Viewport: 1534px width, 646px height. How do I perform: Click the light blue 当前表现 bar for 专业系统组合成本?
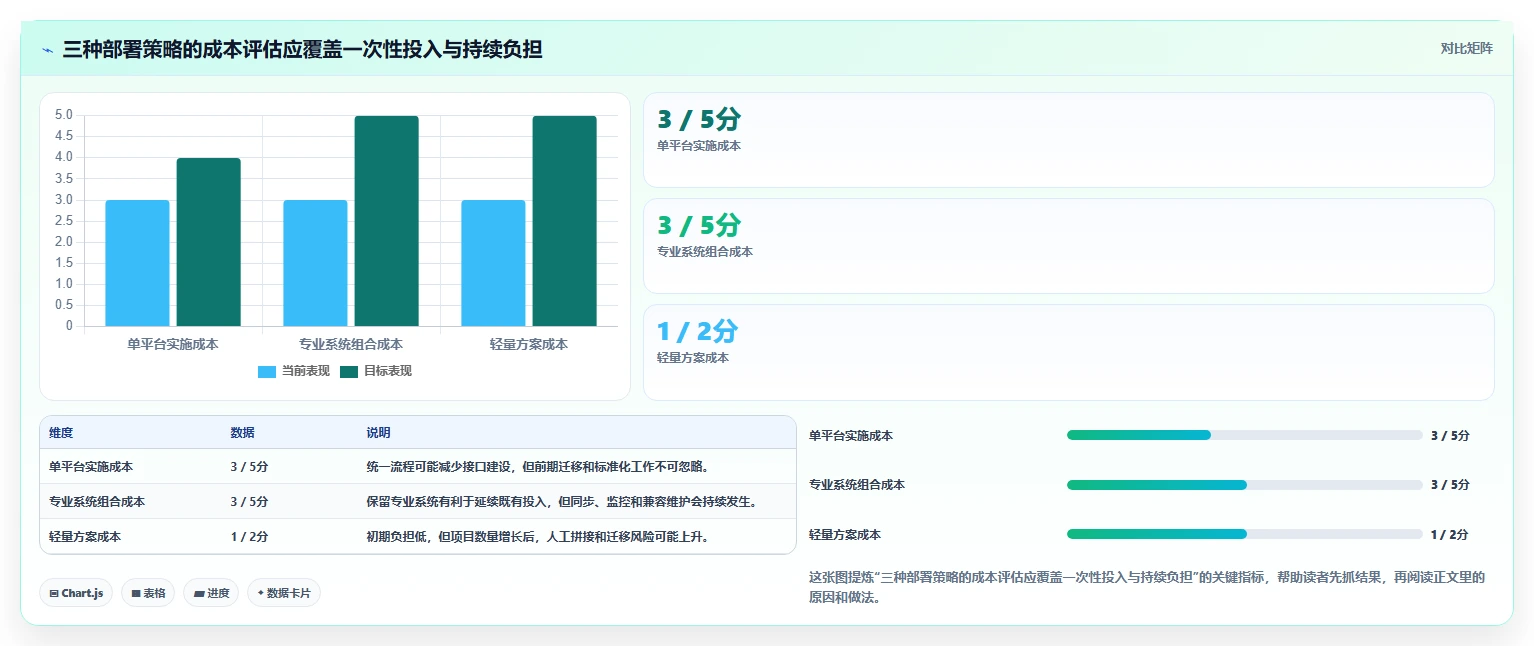tap(315, 263)
